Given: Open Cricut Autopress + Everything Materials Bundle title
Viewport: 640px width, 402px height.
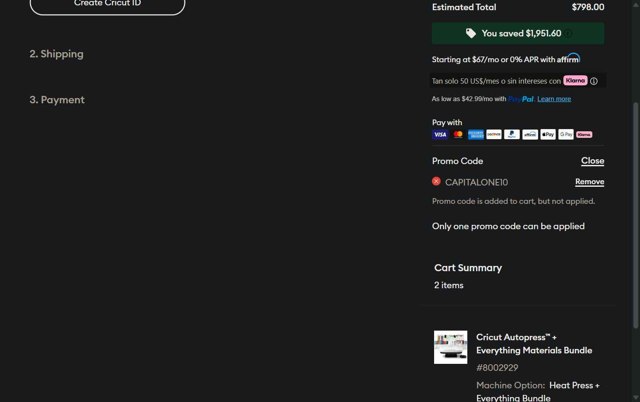Looking at the screenshot, I should [534, 344].
